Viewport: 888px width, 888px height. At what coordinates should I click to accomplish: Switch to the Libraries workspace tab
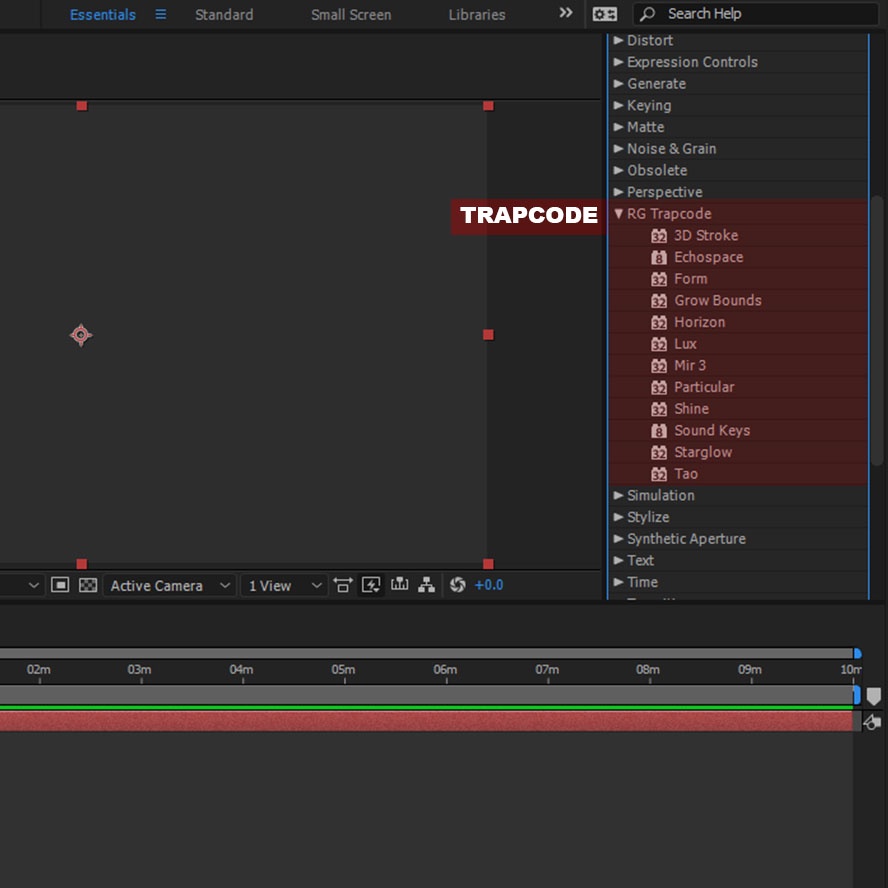pyautogui.click(x=477, y=15)
